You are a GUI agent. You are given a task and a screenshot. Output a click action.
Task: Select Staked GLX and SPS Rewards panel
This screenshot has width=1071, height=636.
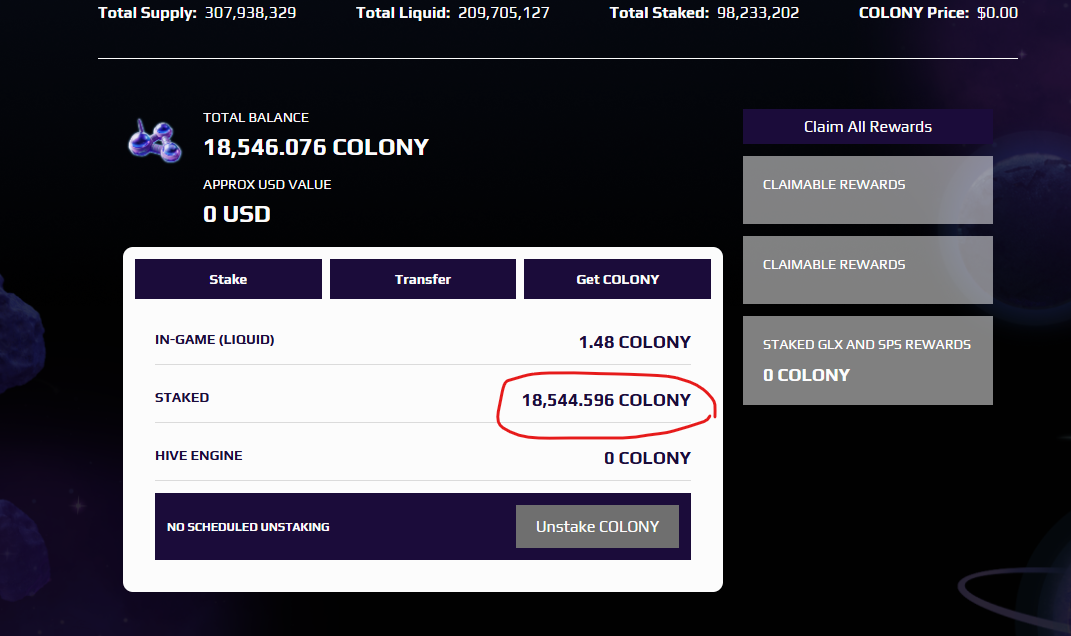tap(867, 360)
